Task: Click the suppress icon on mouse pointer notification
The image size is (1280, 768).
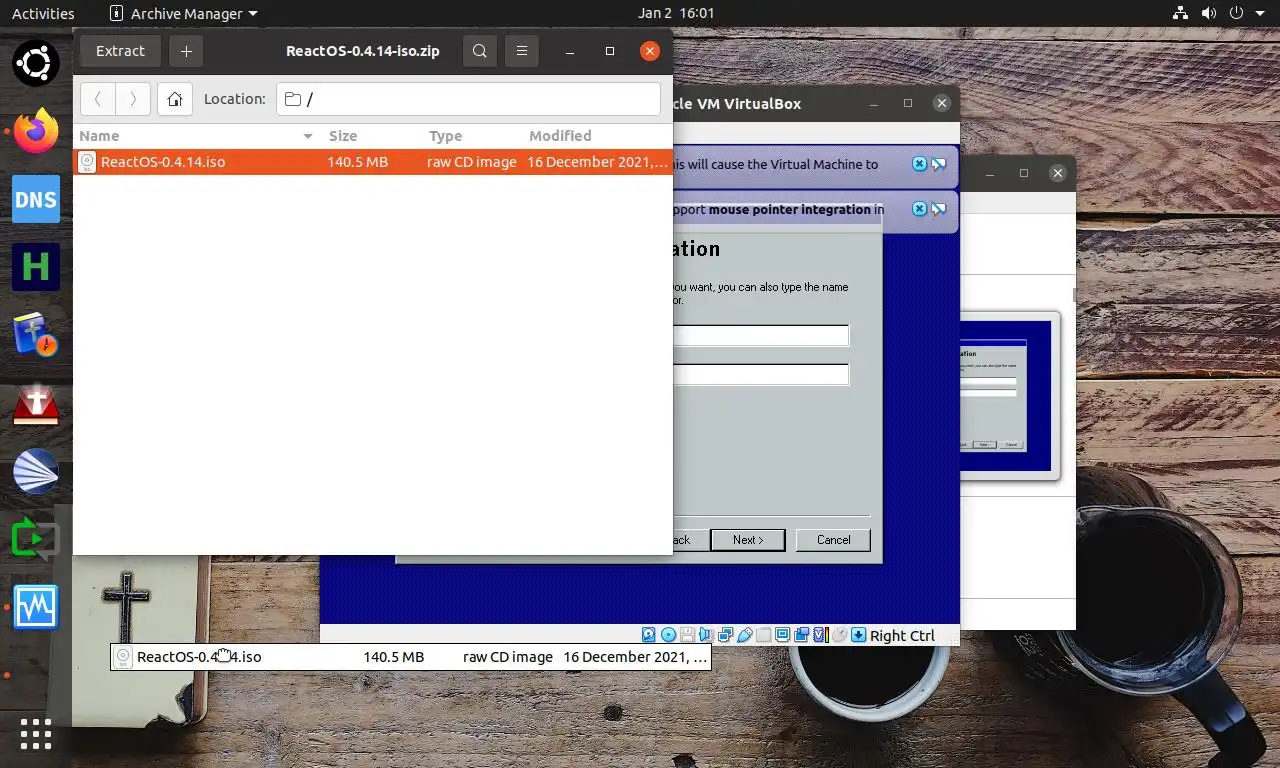Action: [x=939, y=209]
